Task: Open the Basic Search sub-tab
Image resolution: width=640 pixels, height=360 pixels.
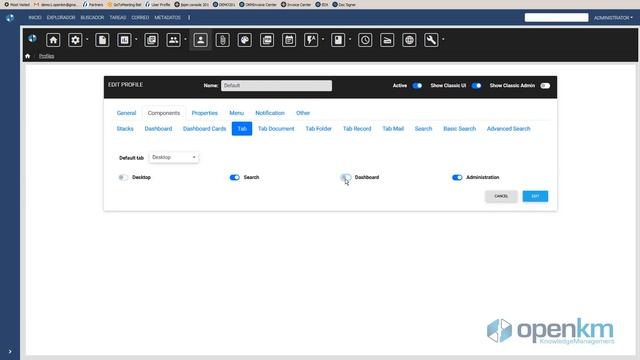Action: pyautogui.click(x=459, y=129)
